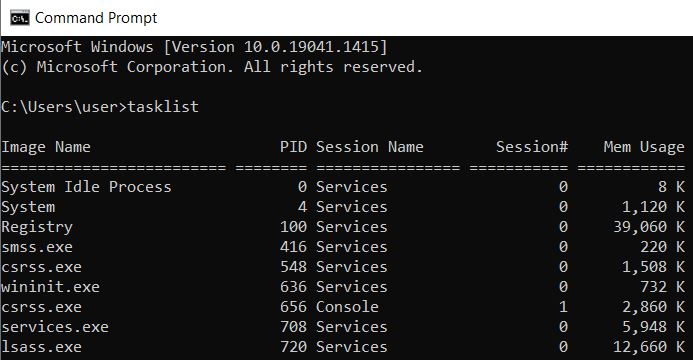
Task: Click the Command Prompt window title text
Action: point(96,18)
